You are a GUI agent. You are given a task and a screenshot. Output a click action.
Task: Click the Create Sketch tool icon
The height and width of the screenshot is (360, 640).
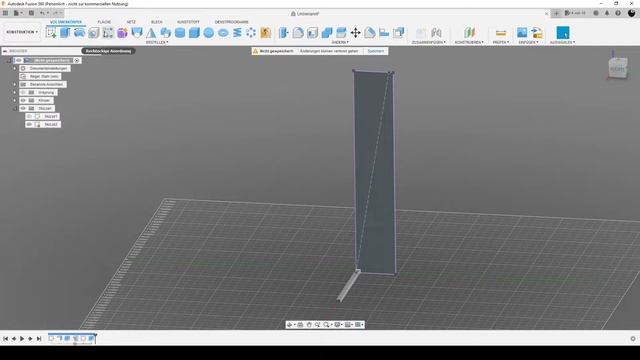coord(51,33)
